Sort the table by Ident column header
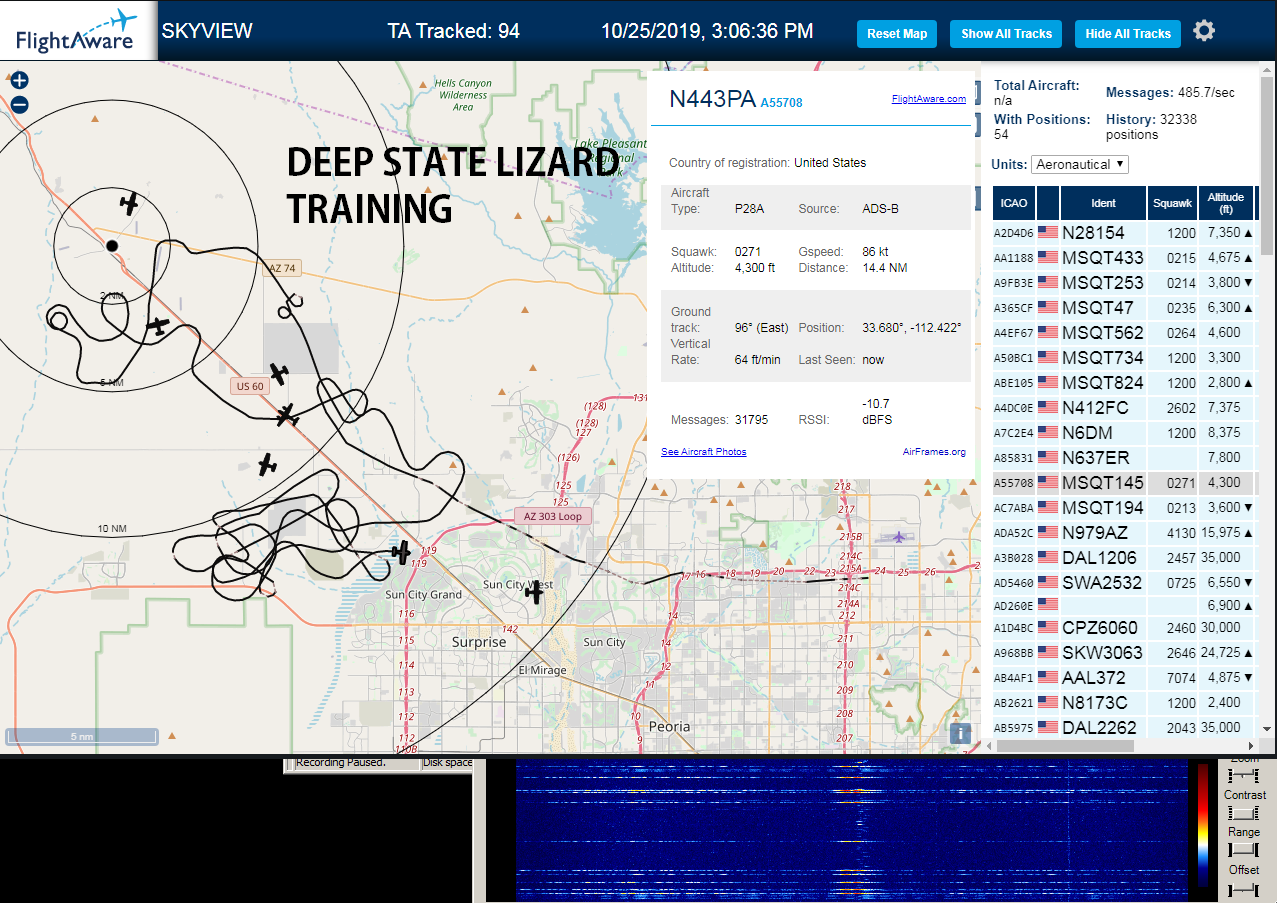 1103,203
